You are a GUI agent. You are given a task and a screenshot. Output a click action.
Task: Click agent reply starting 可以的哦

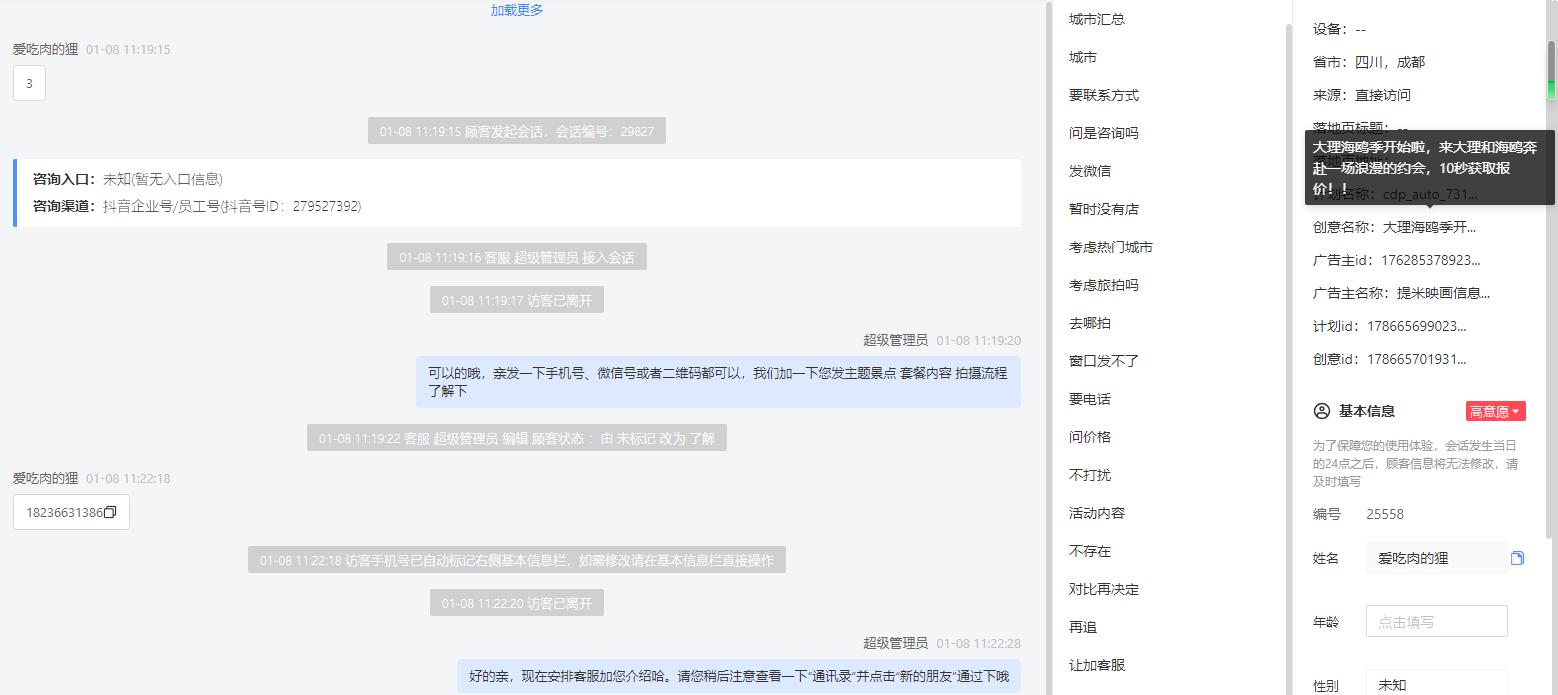tap(718, 382)
